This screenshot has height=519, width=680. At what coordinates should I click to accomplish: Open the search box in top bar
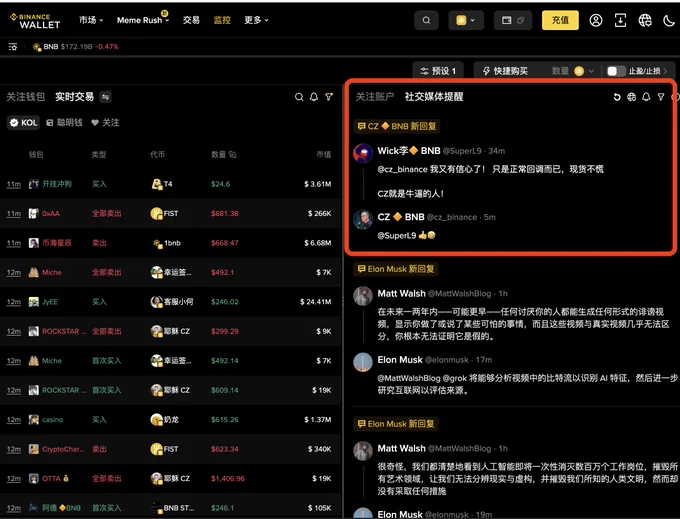click(426, 20)
